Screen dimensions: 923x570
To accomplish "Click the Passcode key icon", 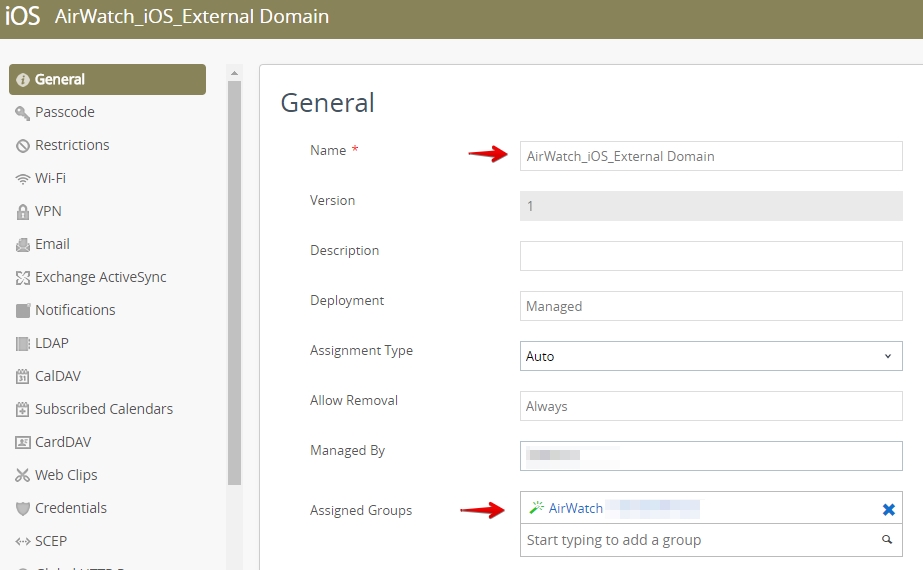I will tap(22, 113).
